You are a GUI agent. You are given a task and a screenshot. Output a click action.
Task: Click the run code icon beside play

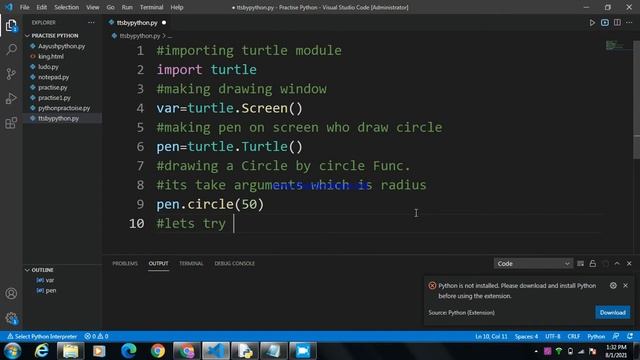tap(604, 23)
